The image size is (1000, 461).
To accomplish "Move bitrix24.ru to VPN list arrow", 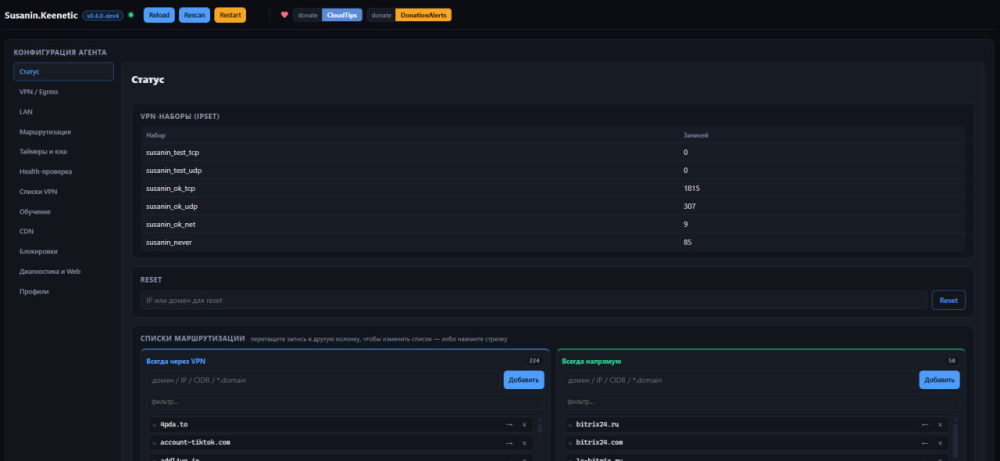I will [x=925, y=425].
